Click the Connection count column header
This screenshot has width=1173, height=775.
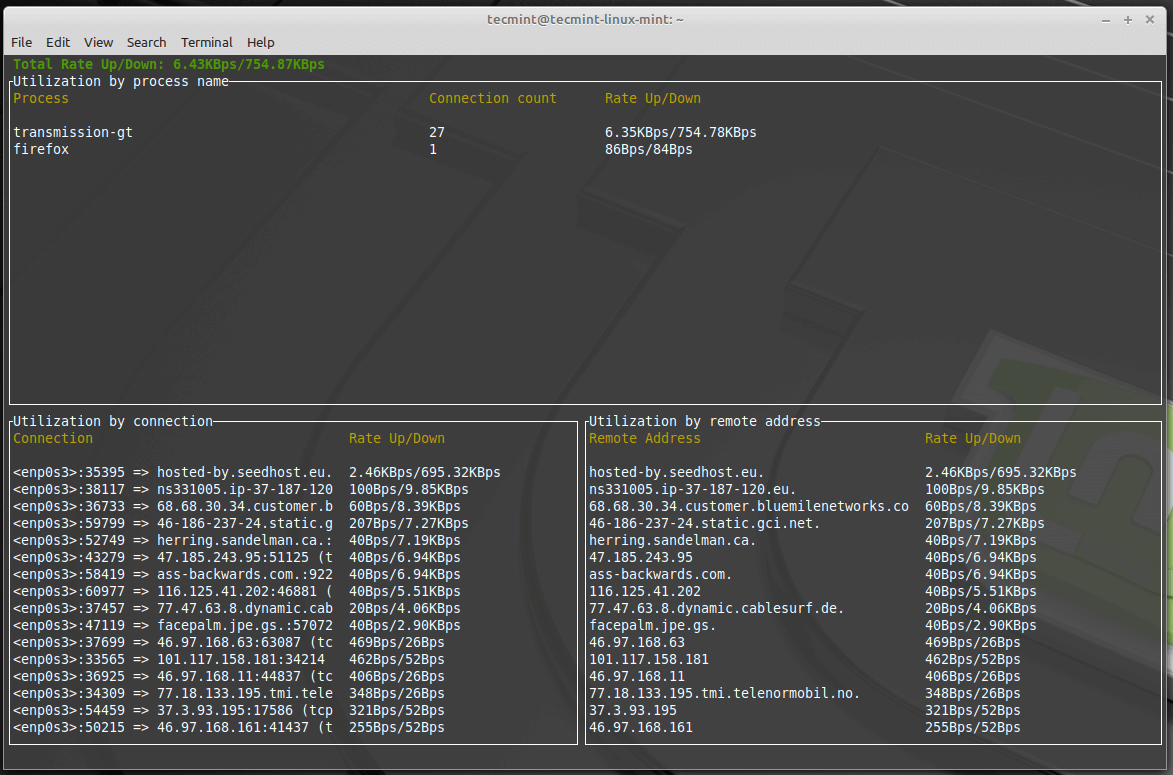click(493, 98)
